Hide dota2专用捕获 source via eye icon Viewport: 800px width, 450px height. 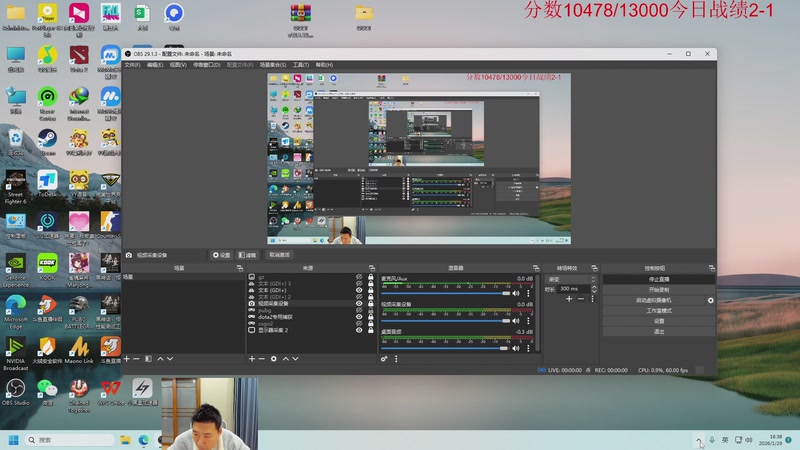(x=359, y=317)
